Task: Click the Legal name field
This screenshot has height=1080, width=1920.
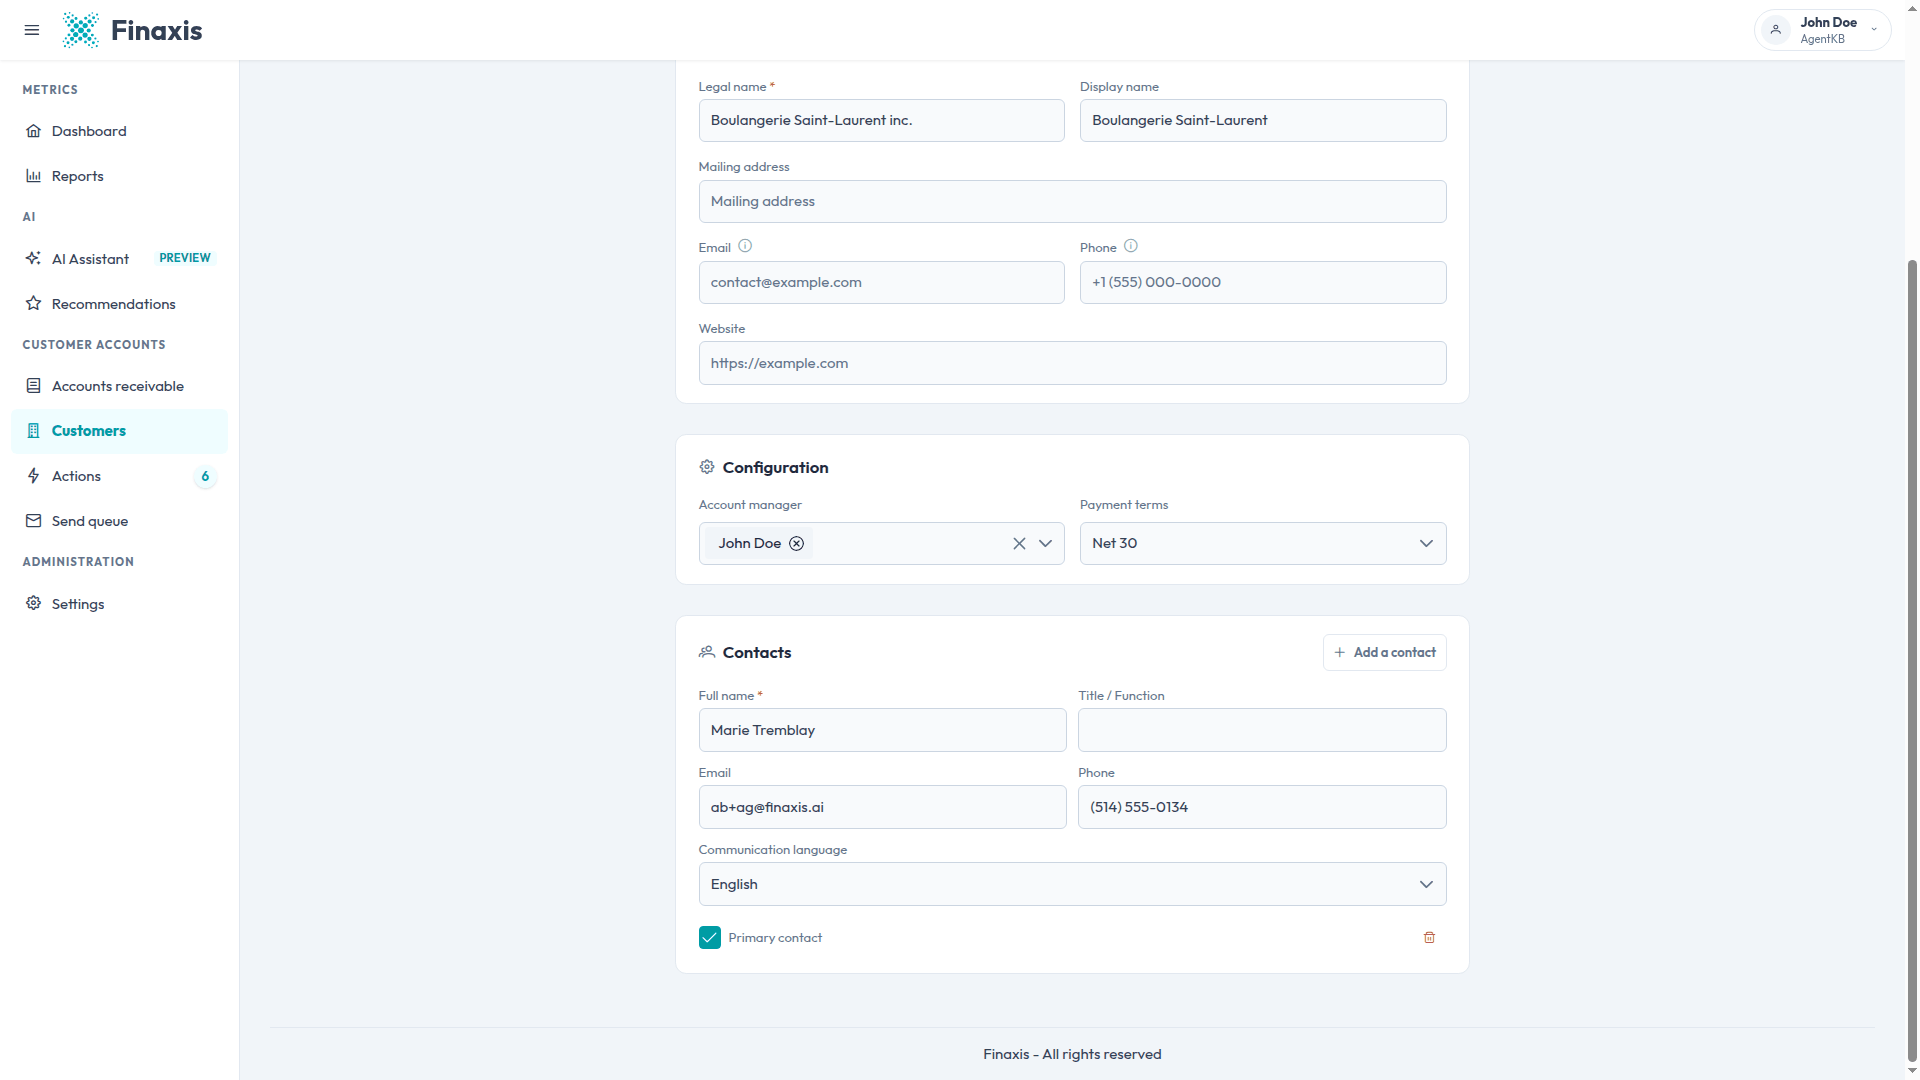Action: (881, 120)
